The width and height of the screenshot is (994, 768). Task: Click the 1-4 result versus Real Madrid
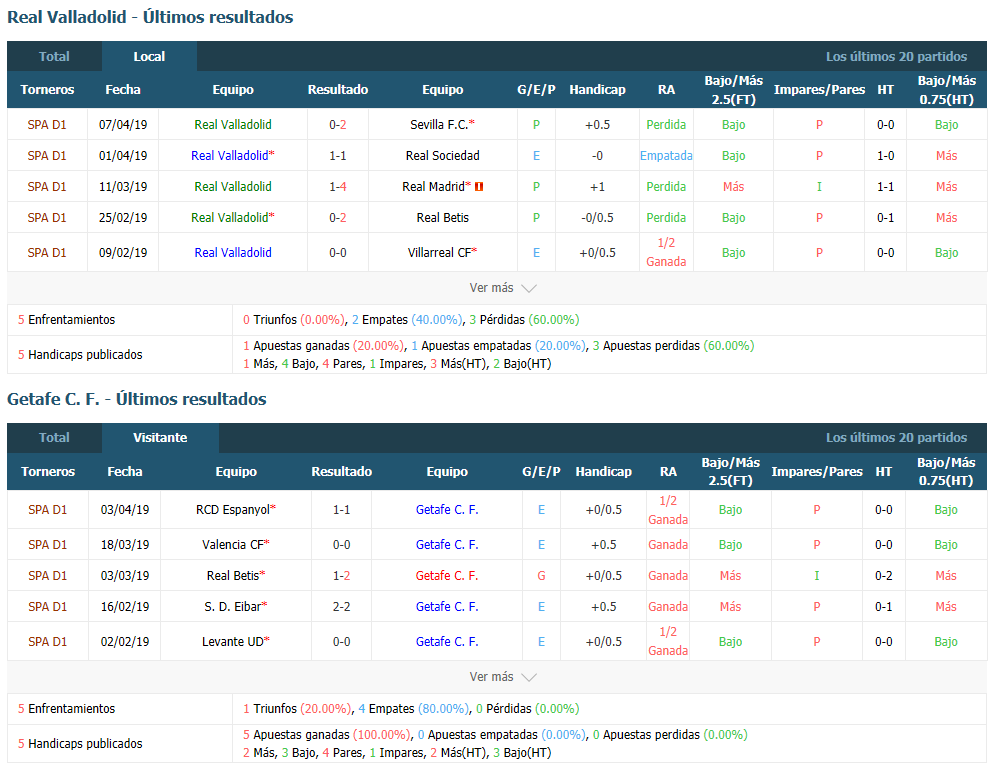click(338, 186)
